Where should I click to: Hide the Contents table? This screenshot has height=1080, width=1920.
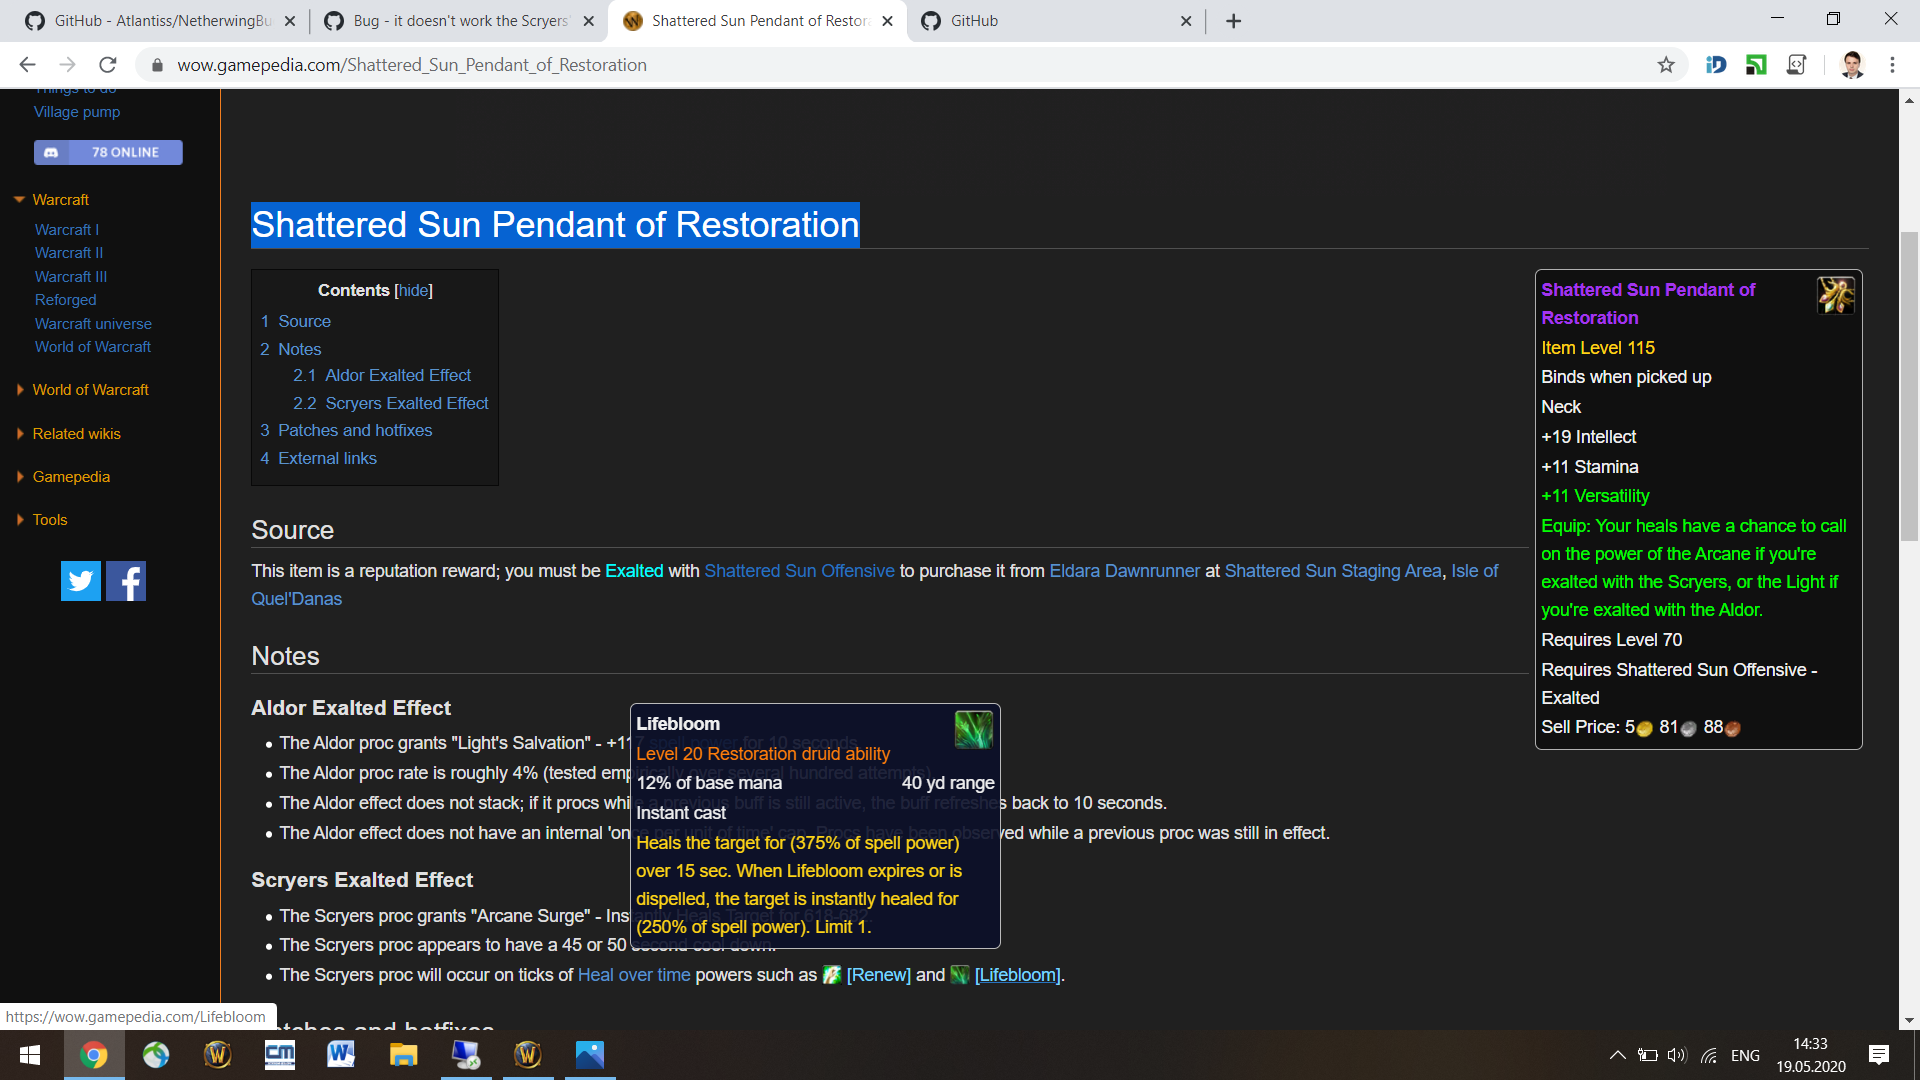pos(413,290)
